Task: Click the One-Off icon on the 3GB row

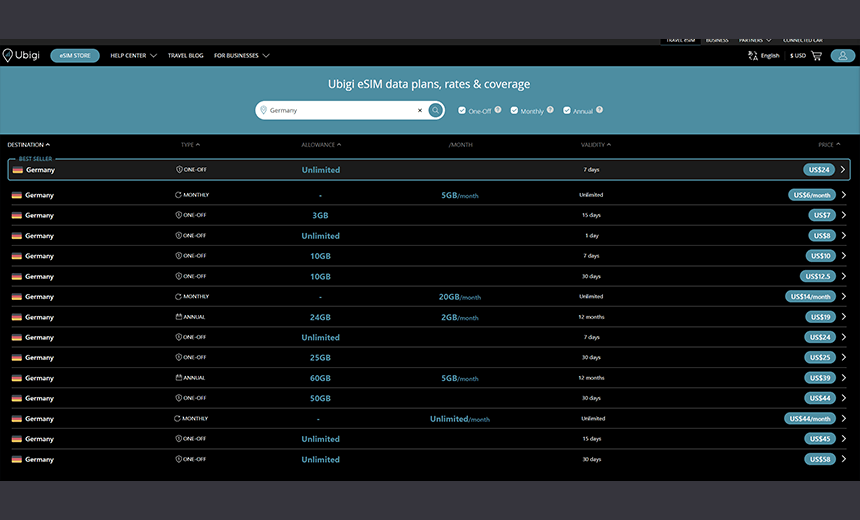Action: 178,215
